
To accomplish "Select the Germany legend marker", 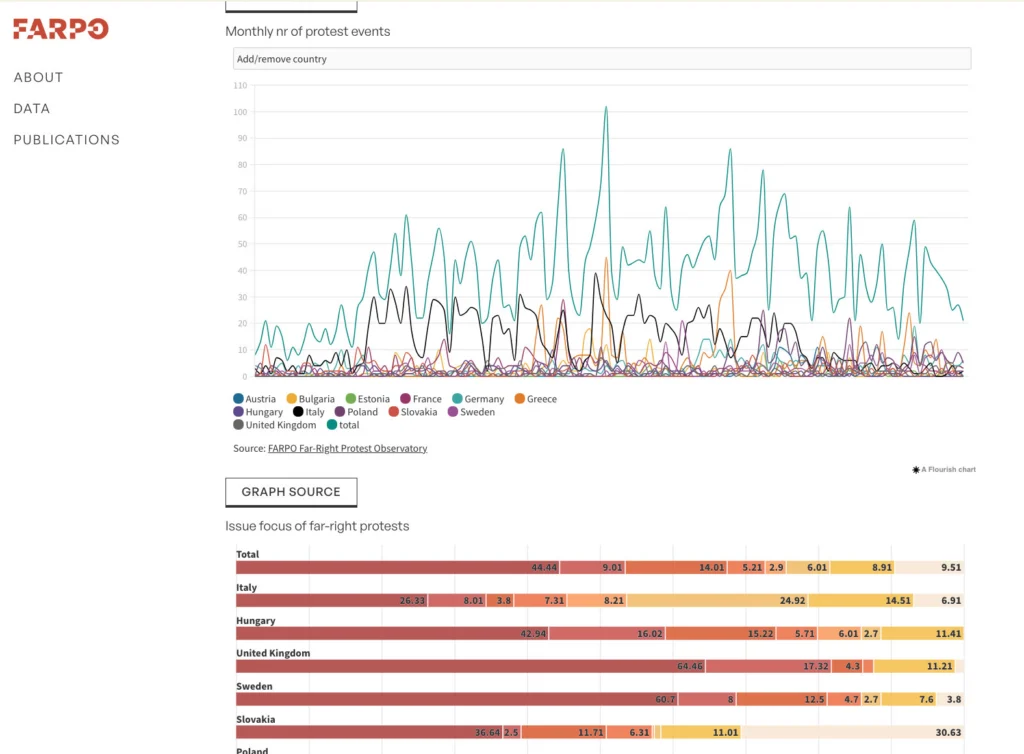I will click(458, 399).
